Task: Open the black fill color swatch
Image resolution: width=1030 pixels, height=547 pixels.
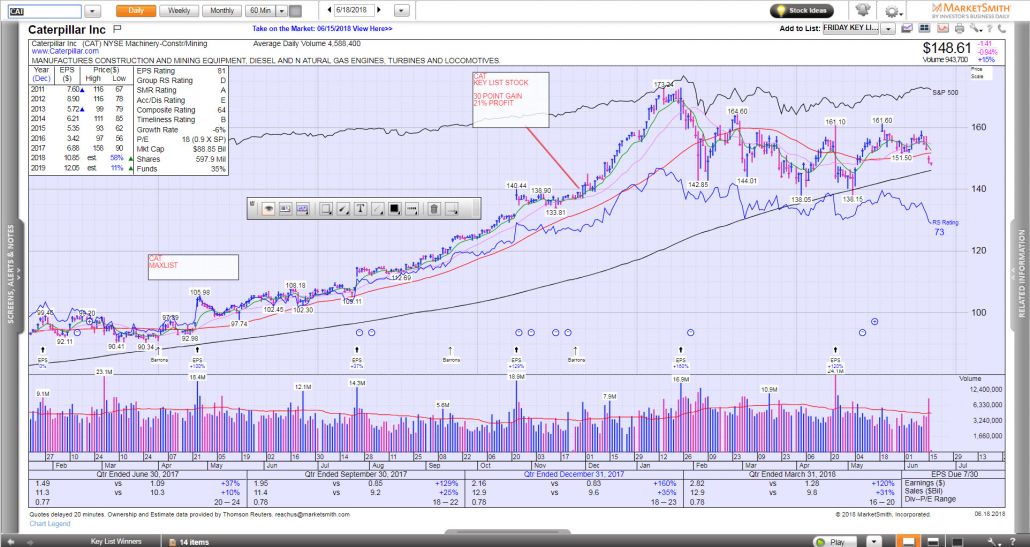Action: pyautogui.click(x=394, y=209)
